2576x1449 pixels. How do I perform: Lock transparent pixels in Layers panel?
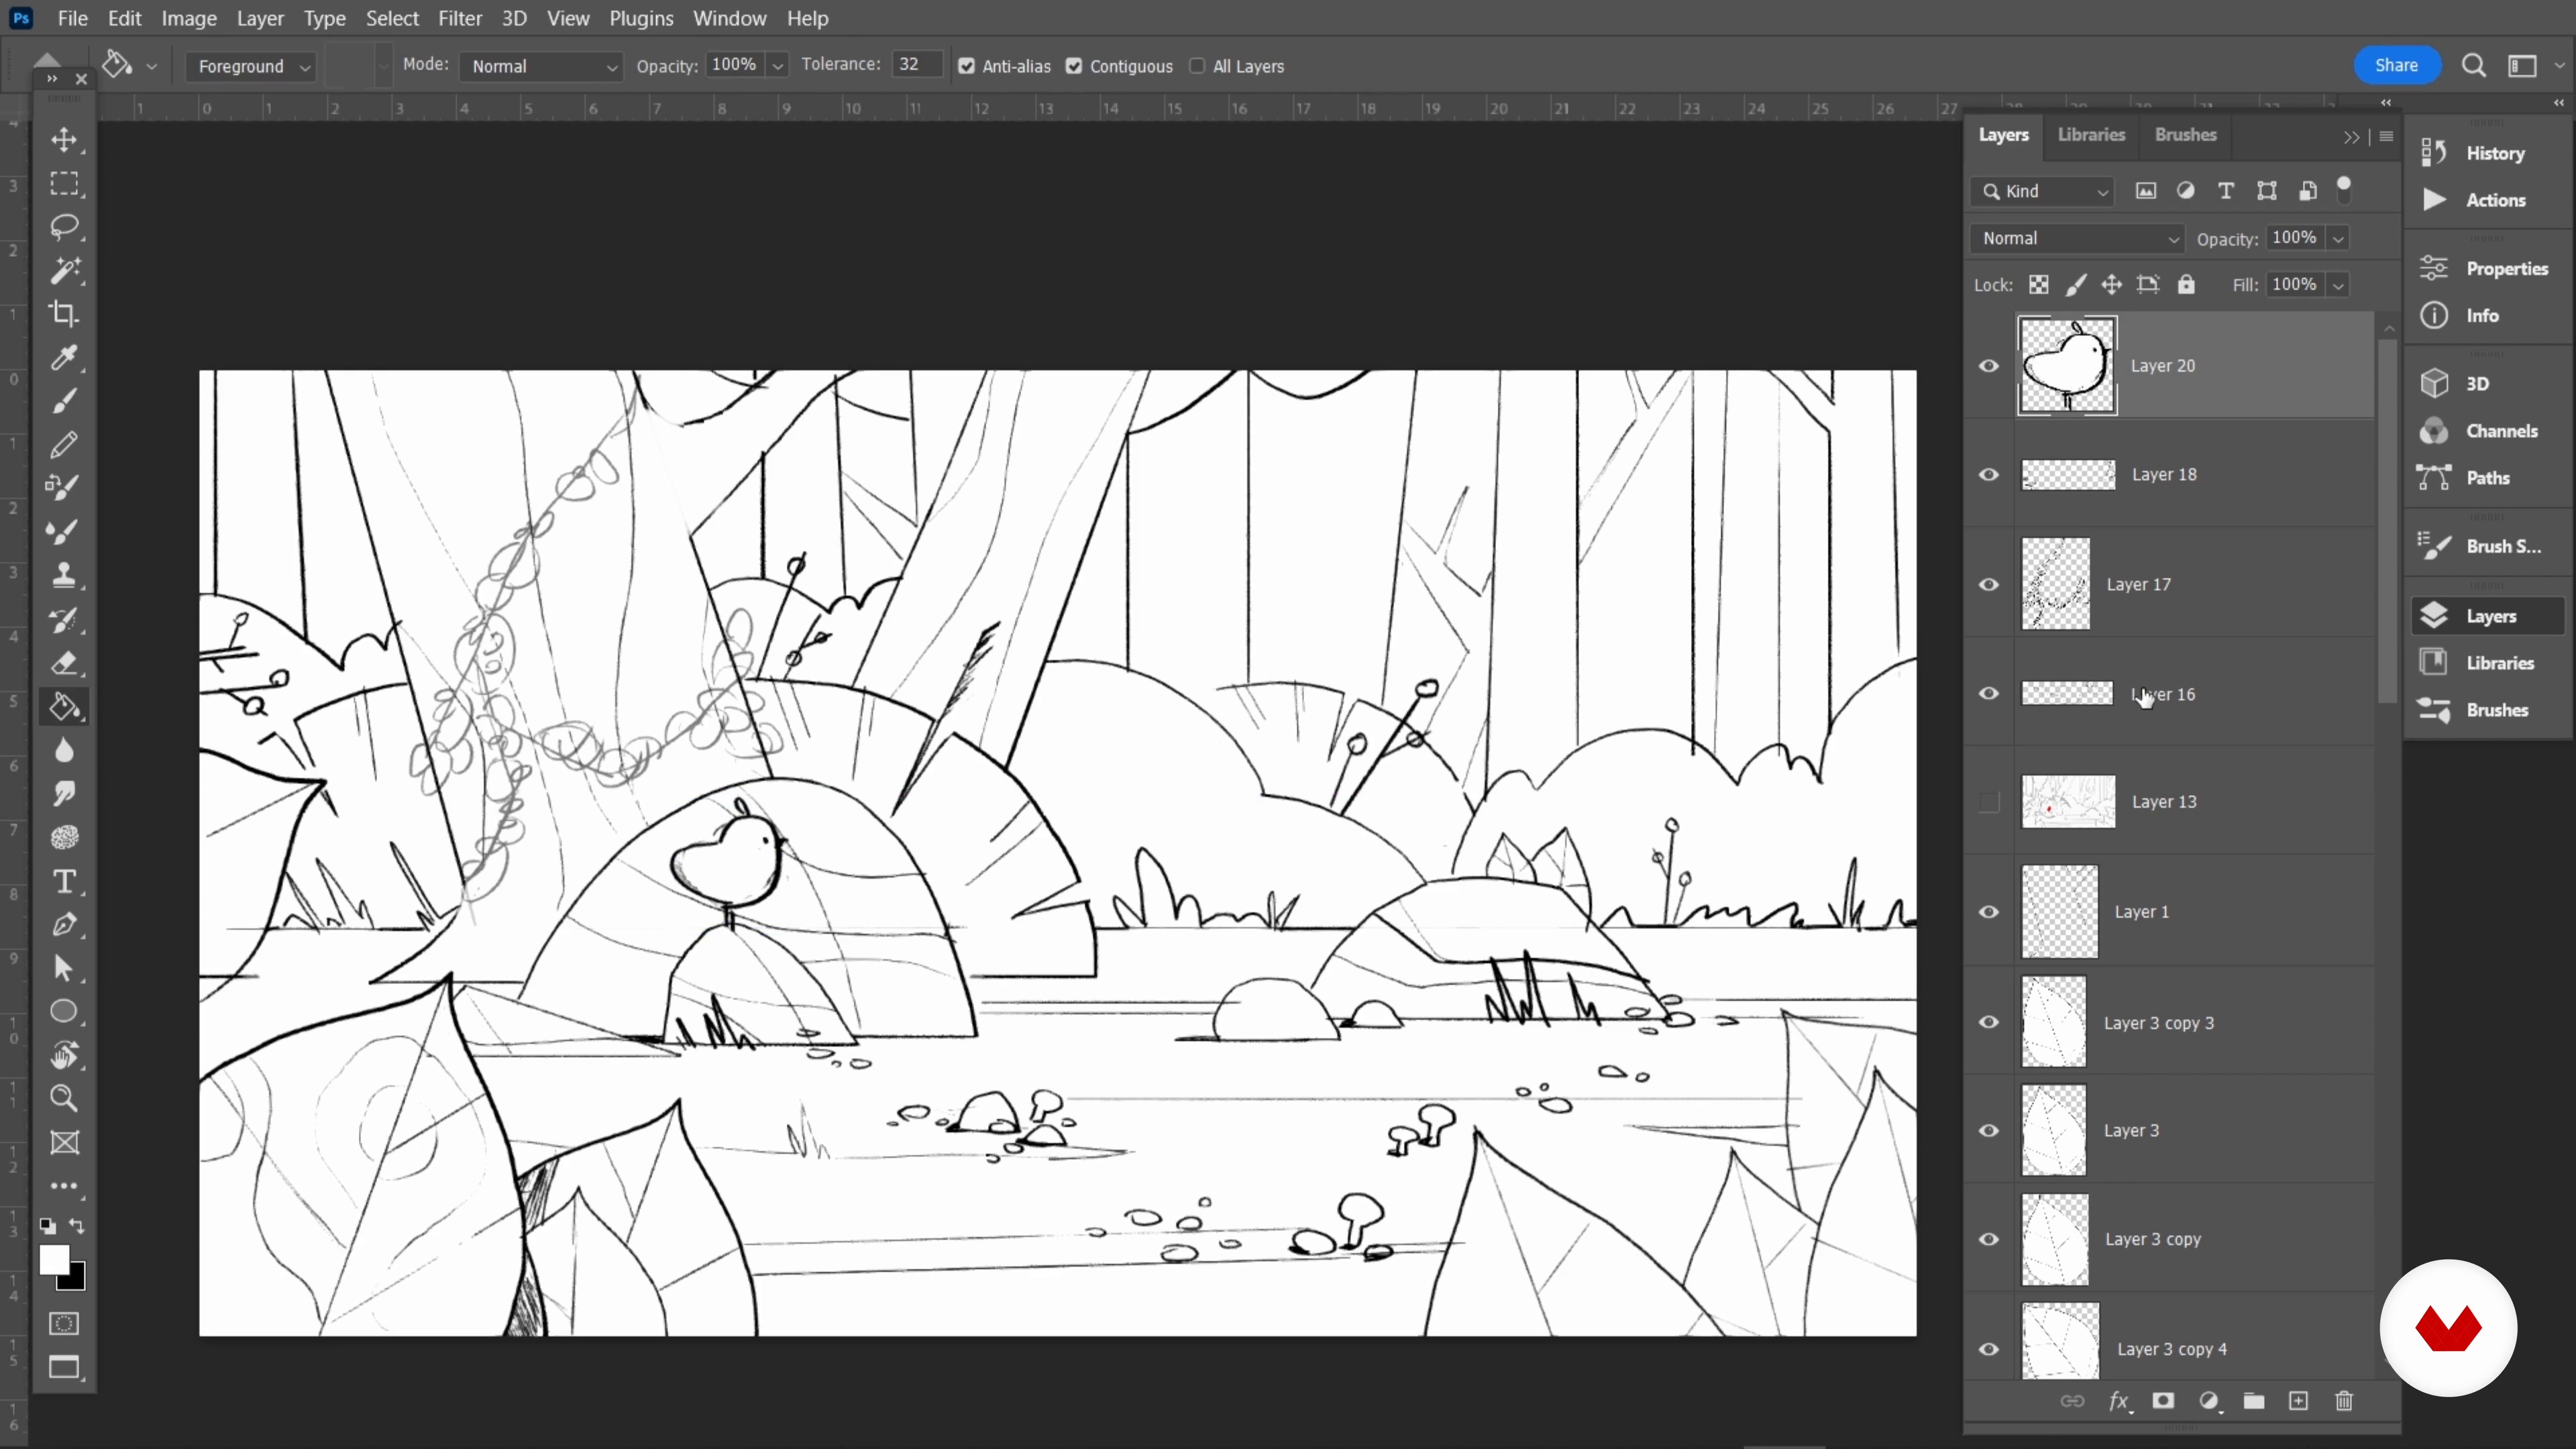click(2039, 285)
